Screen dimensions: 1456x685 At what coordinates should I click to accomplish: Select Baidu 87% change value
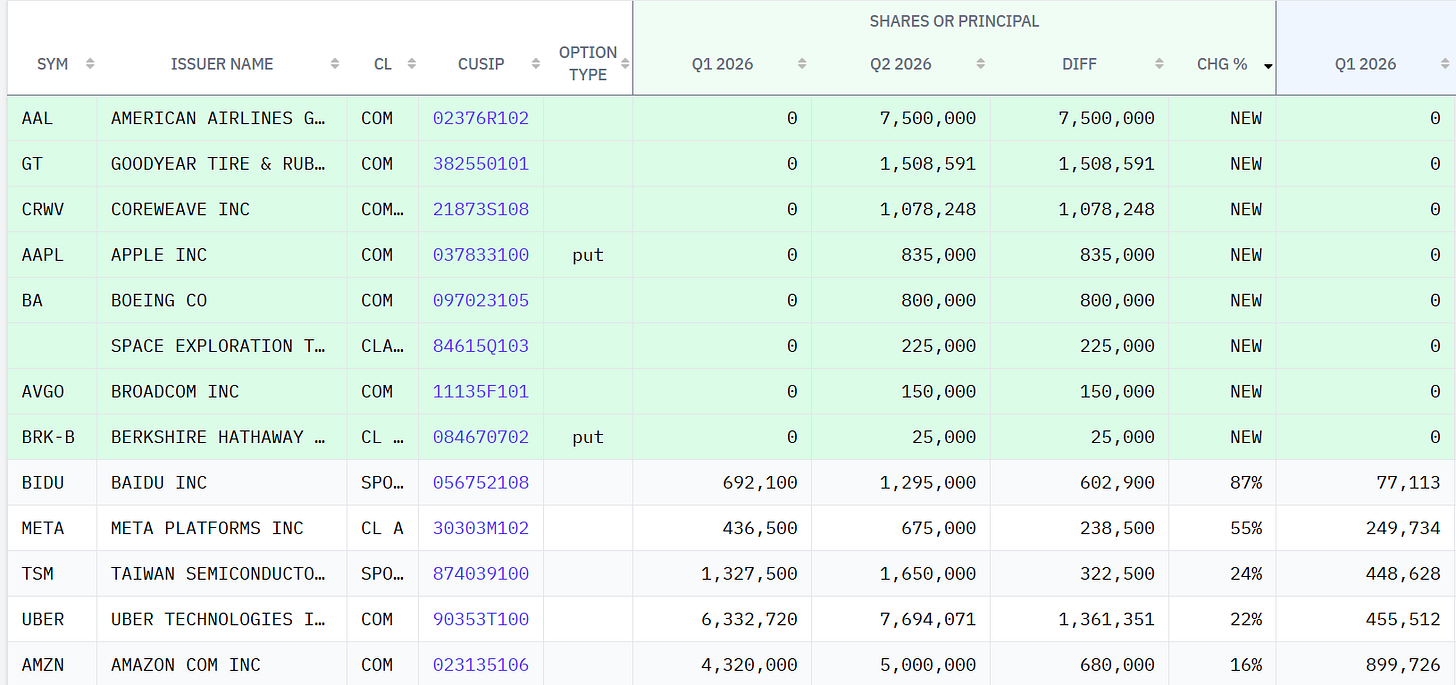pos(1246,483)
